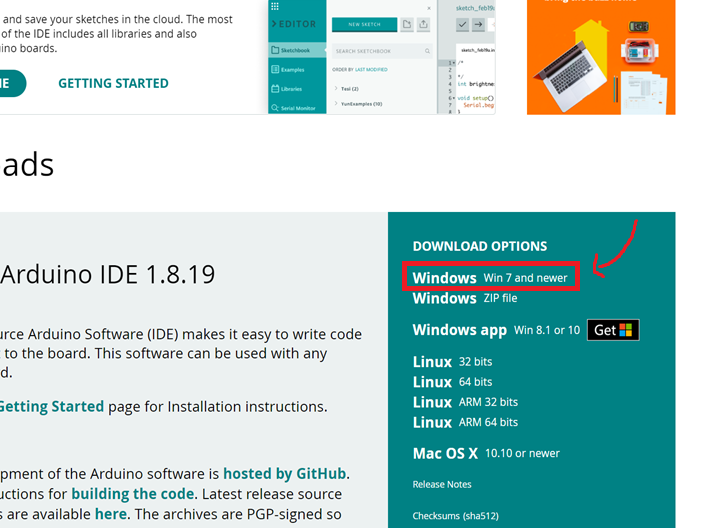Click the verify checkmark icon in editor preview
This screenshot has height=528, width=718.
[462, 24]
